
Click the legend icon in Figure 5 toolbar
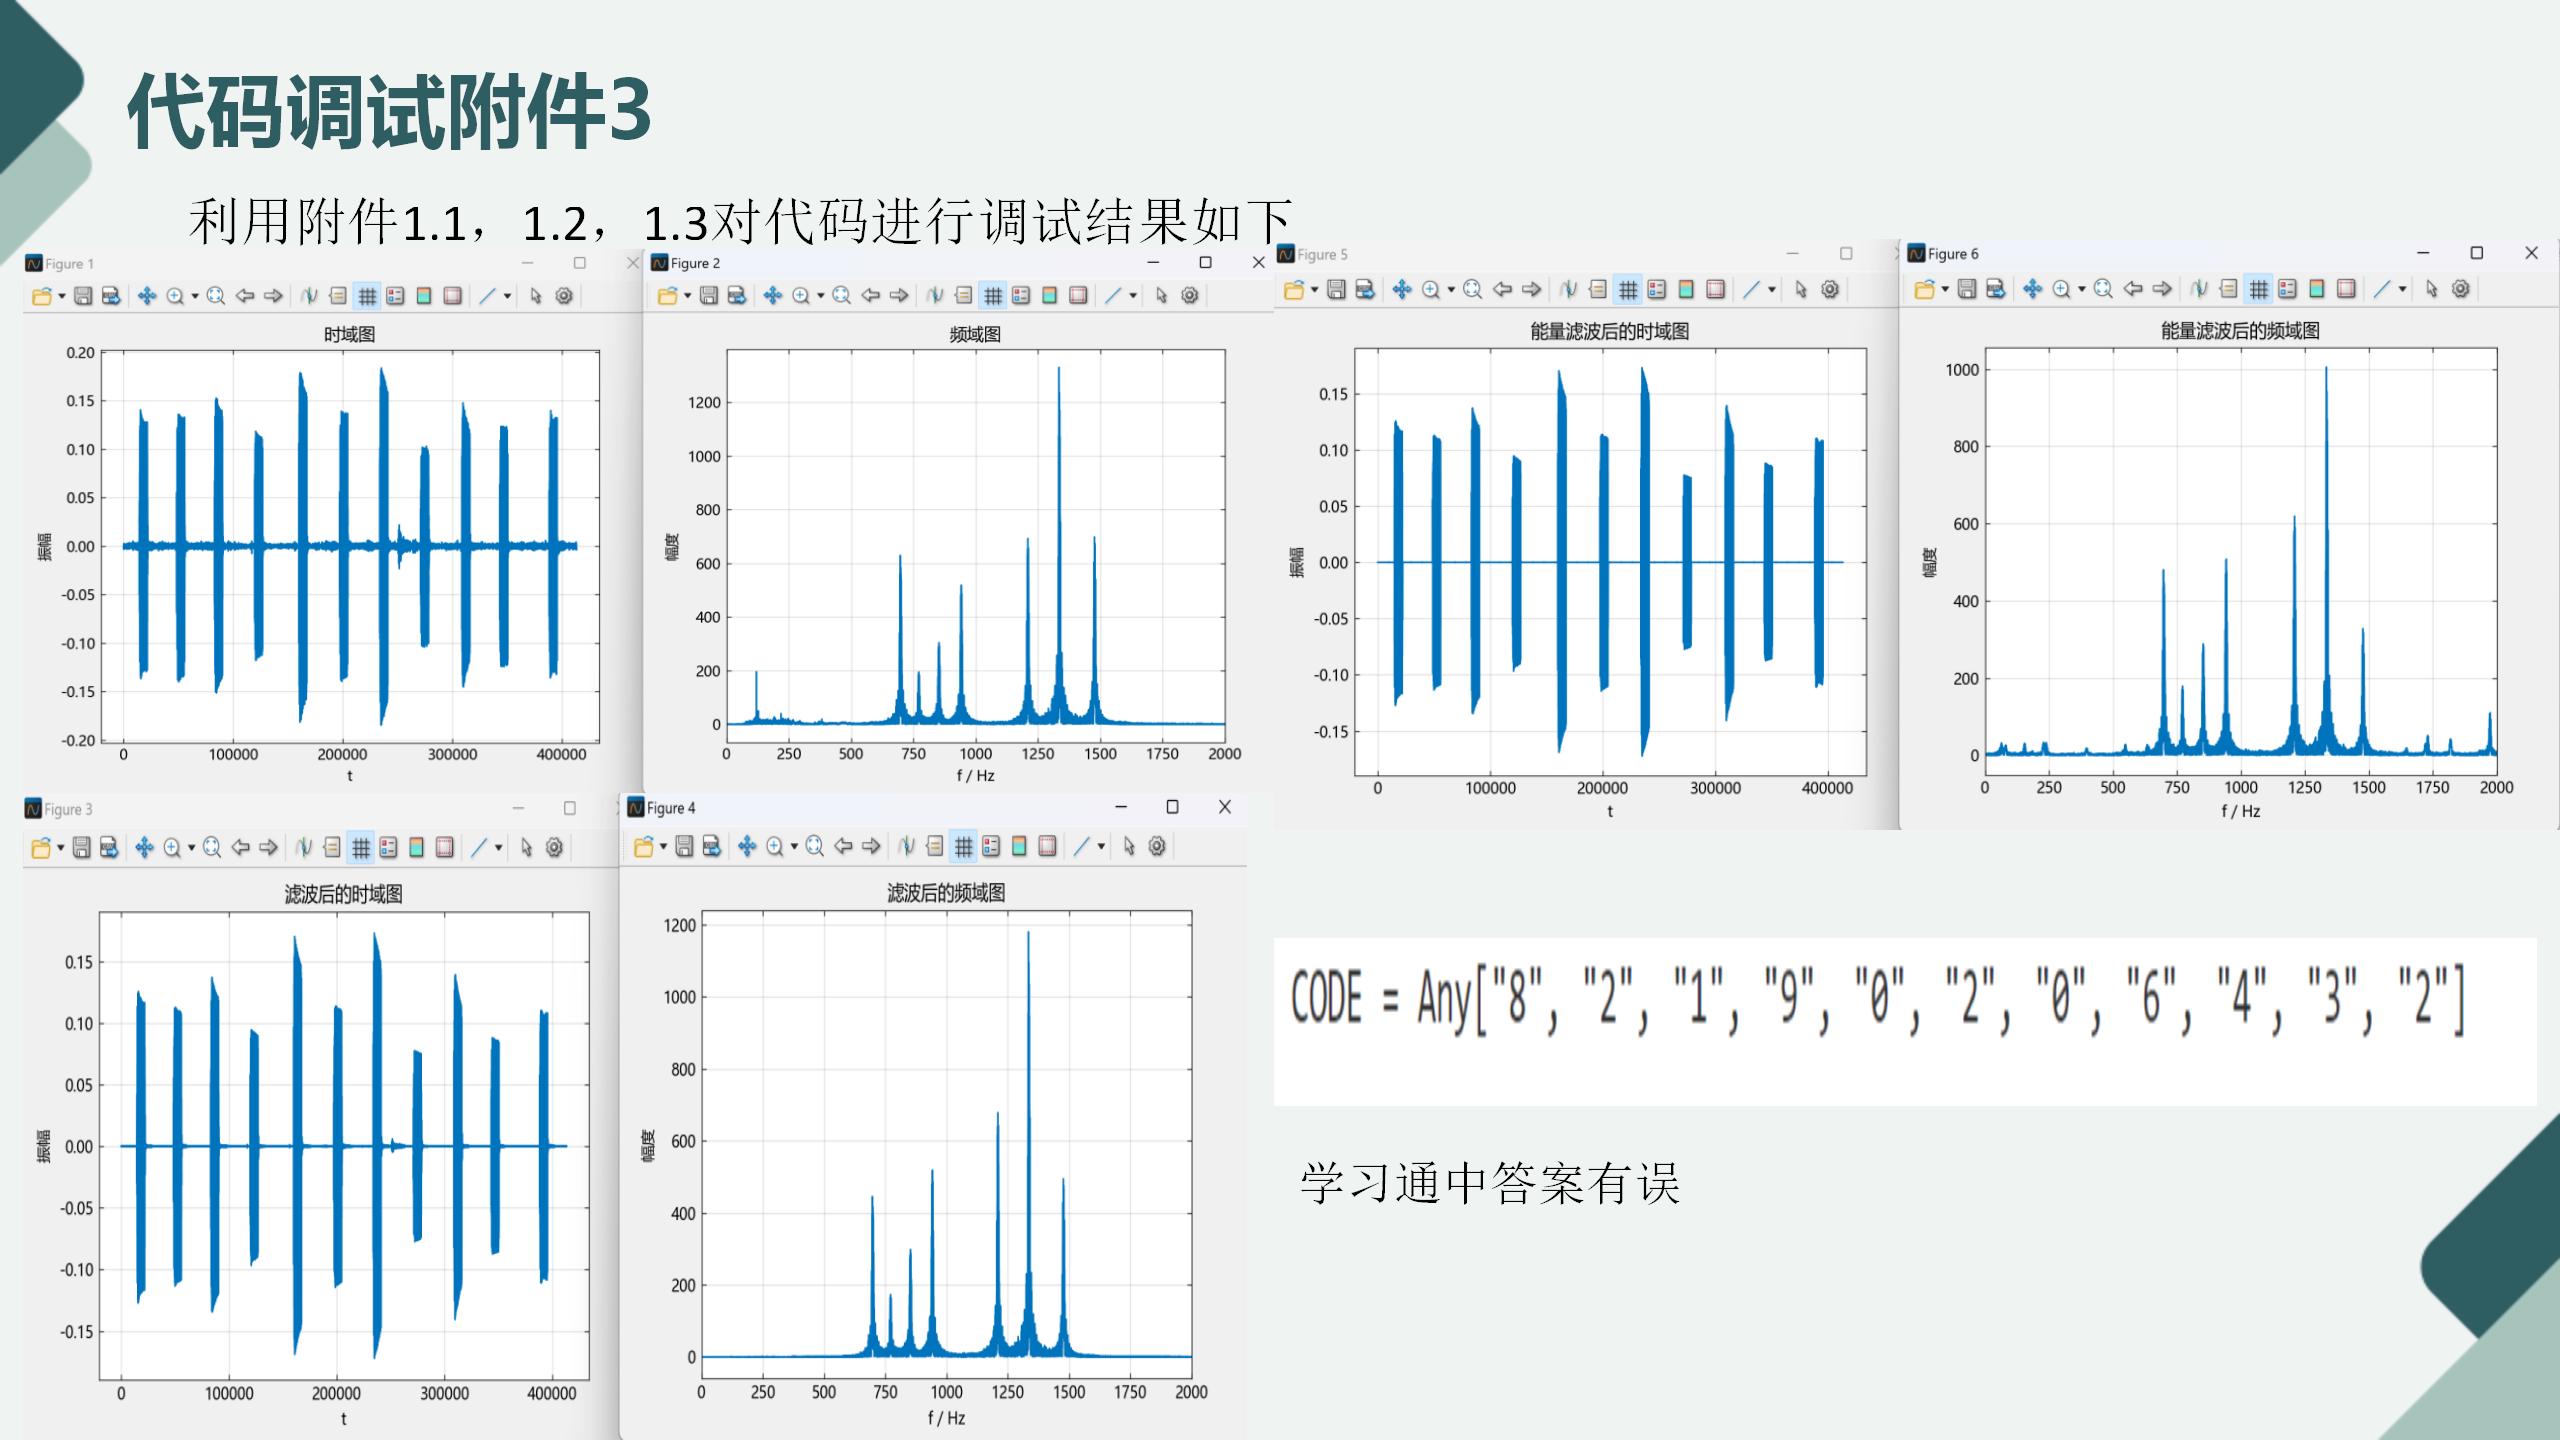pyautogui.click(x=1657, y=290)
